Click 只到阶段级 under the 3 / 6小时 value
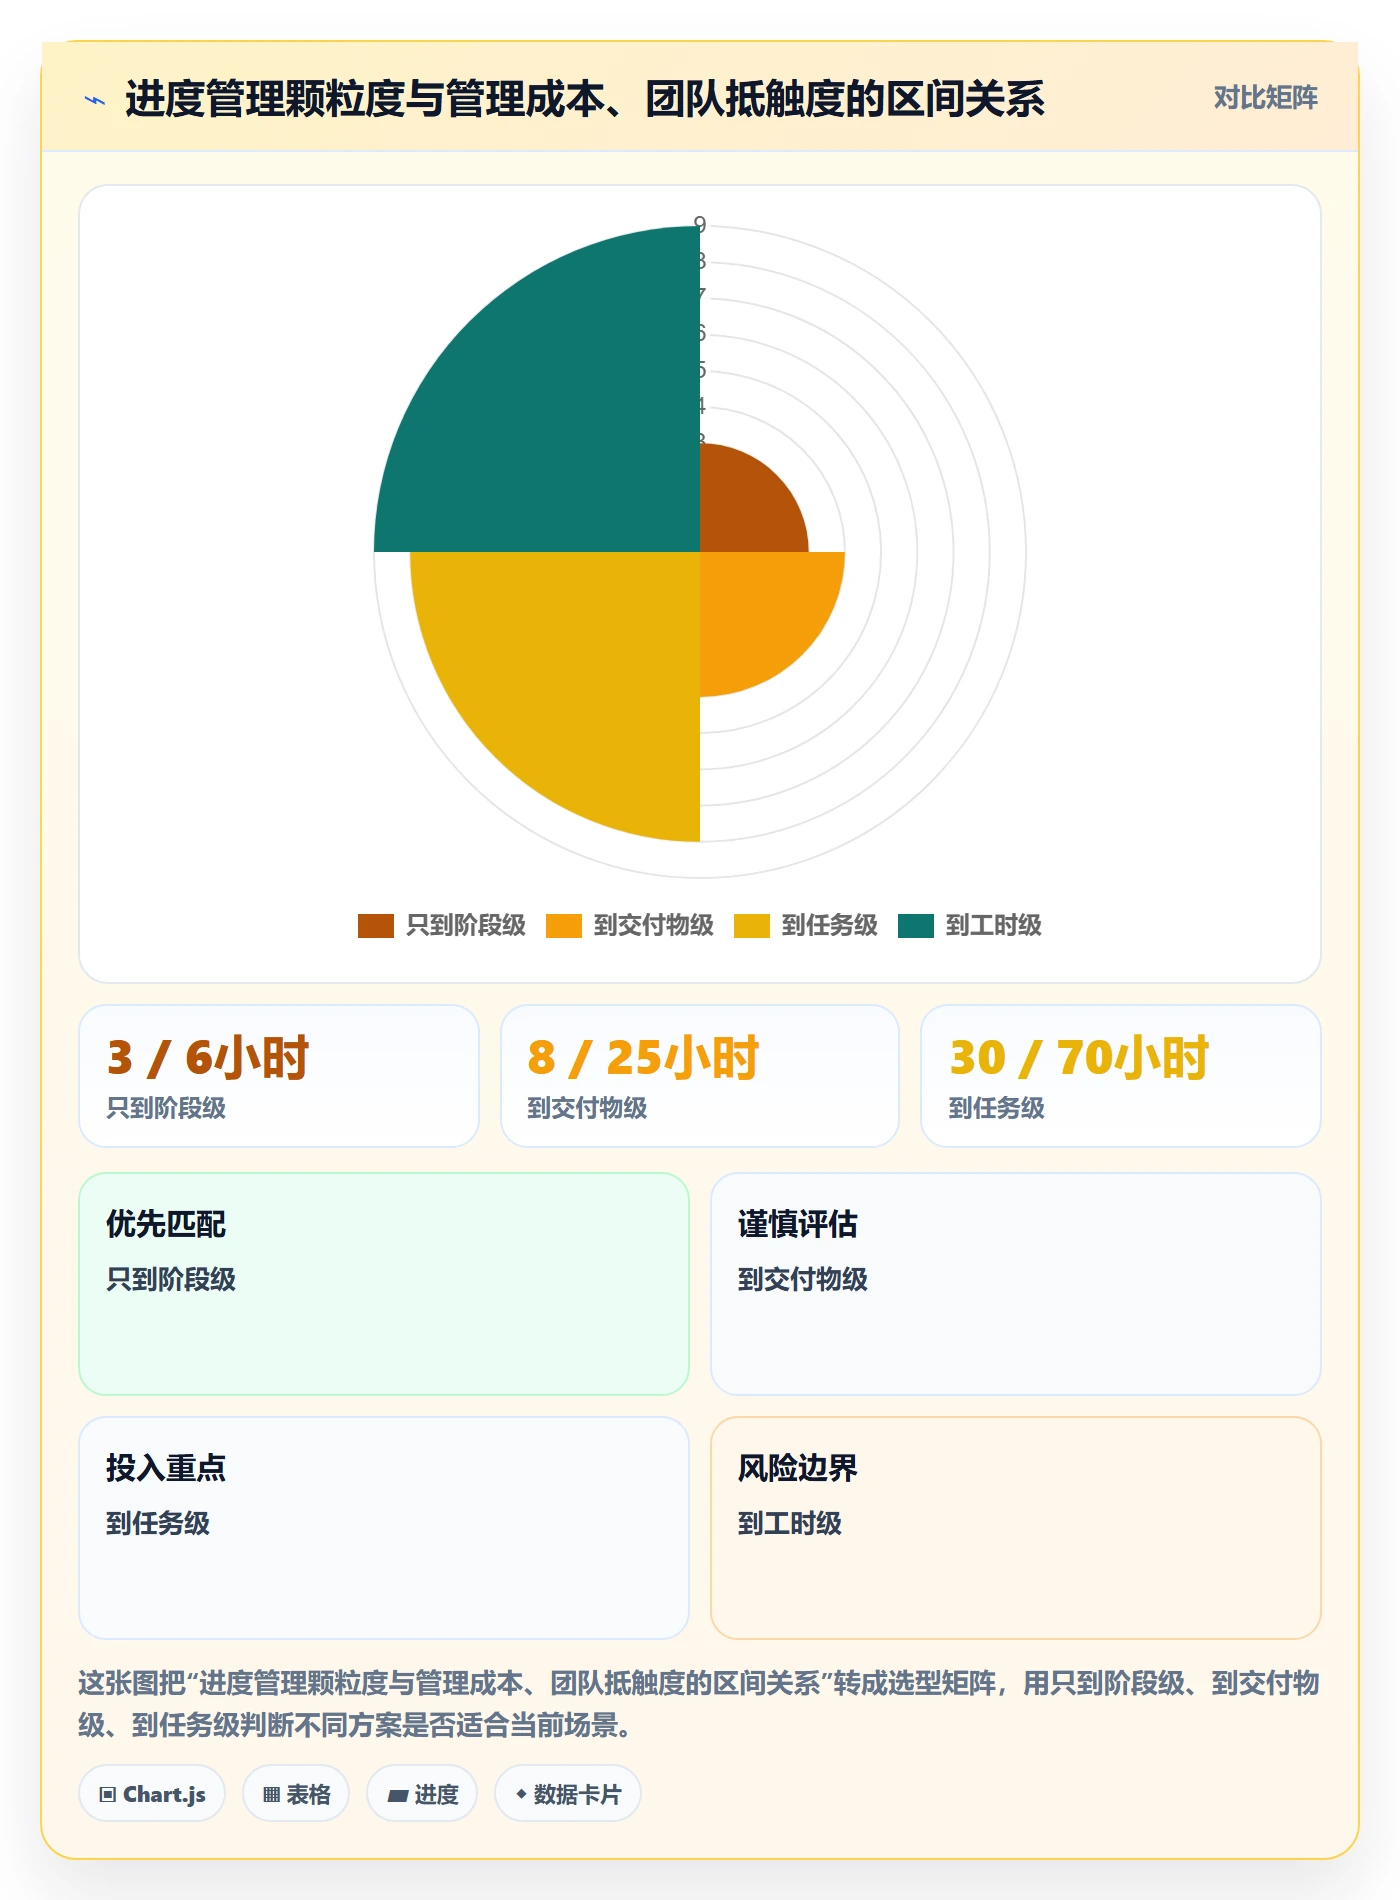This screenshot has height=1900, width=1400. click(166, 1108)
